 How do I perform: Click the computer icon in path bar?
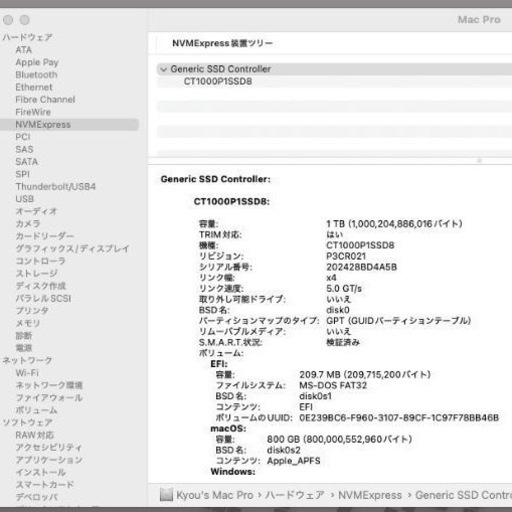(x=166, y=495)
